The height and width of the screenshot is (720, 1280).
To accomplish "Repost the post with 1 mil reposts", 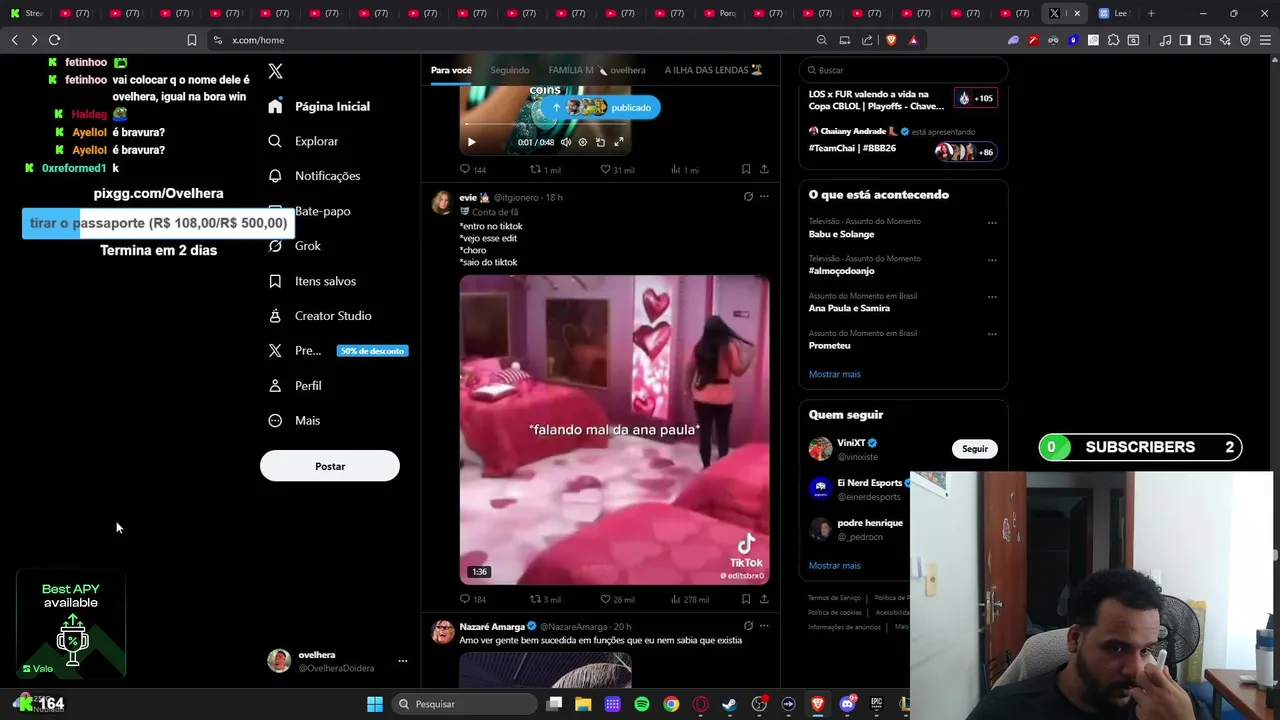I will pos(545,170).
